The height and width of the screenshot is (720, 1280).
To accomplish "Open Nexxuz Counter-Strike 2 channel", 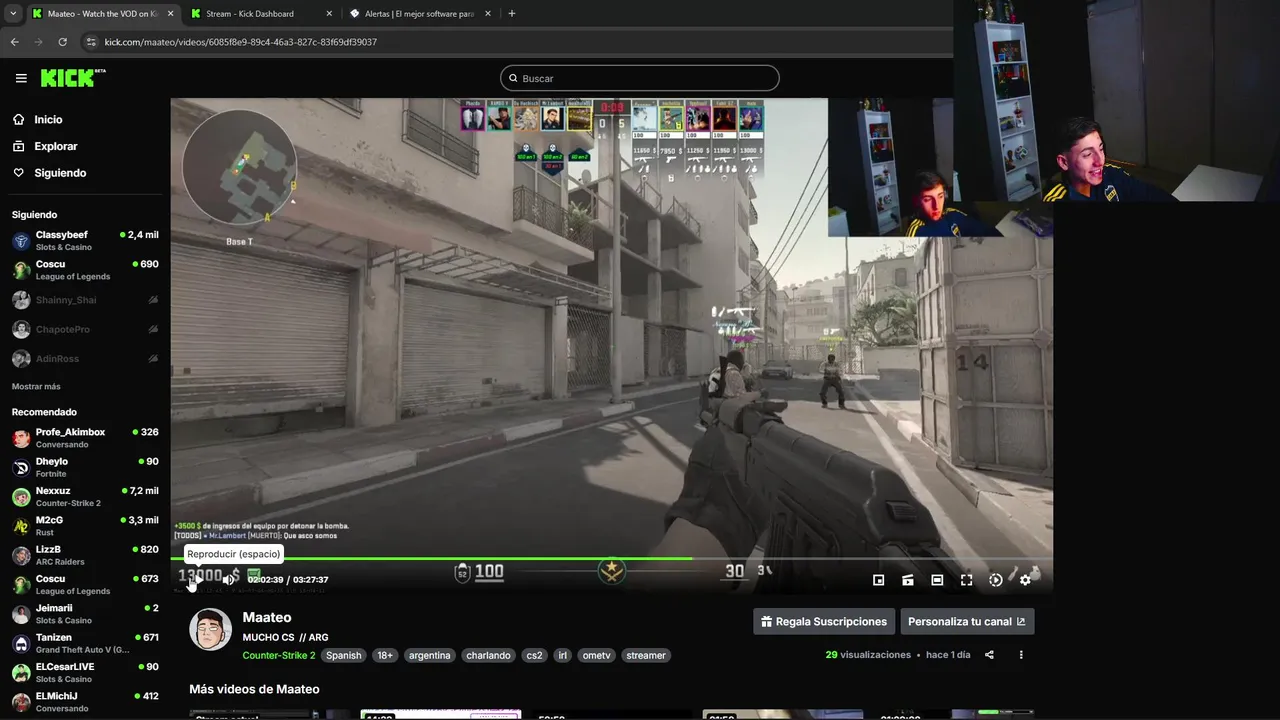I will [x=85, y=496].
